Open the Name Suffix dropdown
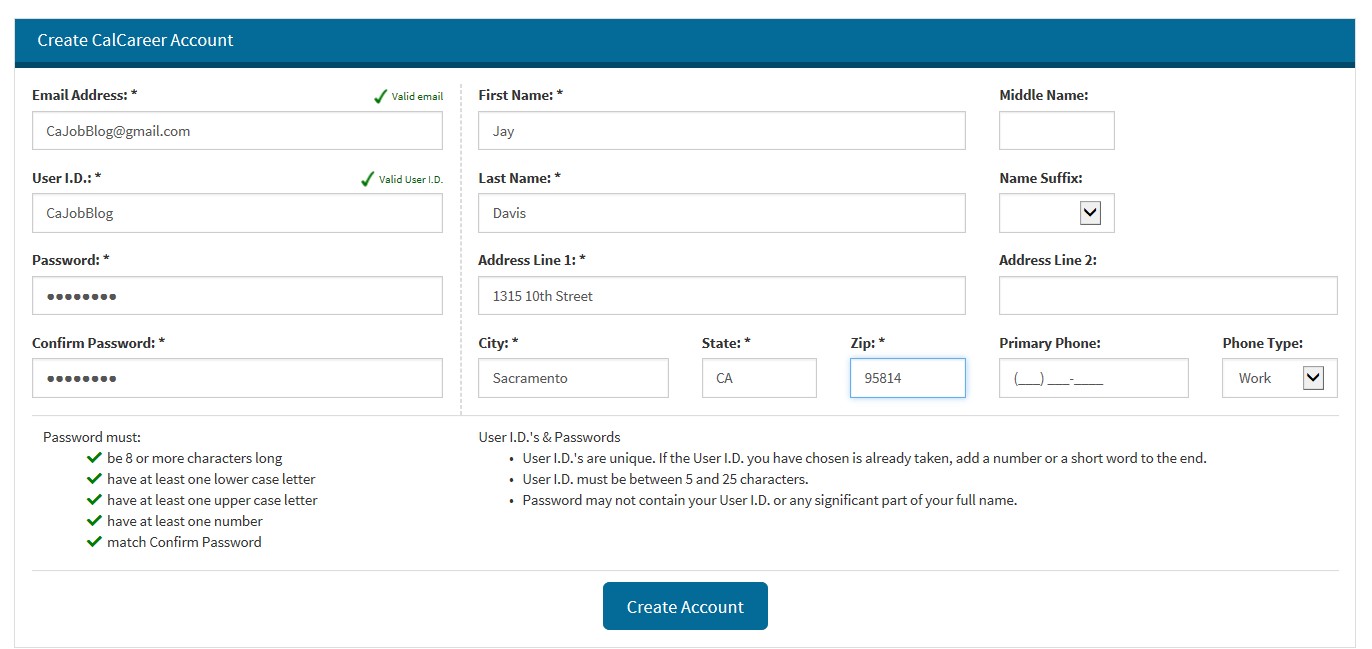Viewport: 1372px width, 649px height. [x=1057, y=213]
